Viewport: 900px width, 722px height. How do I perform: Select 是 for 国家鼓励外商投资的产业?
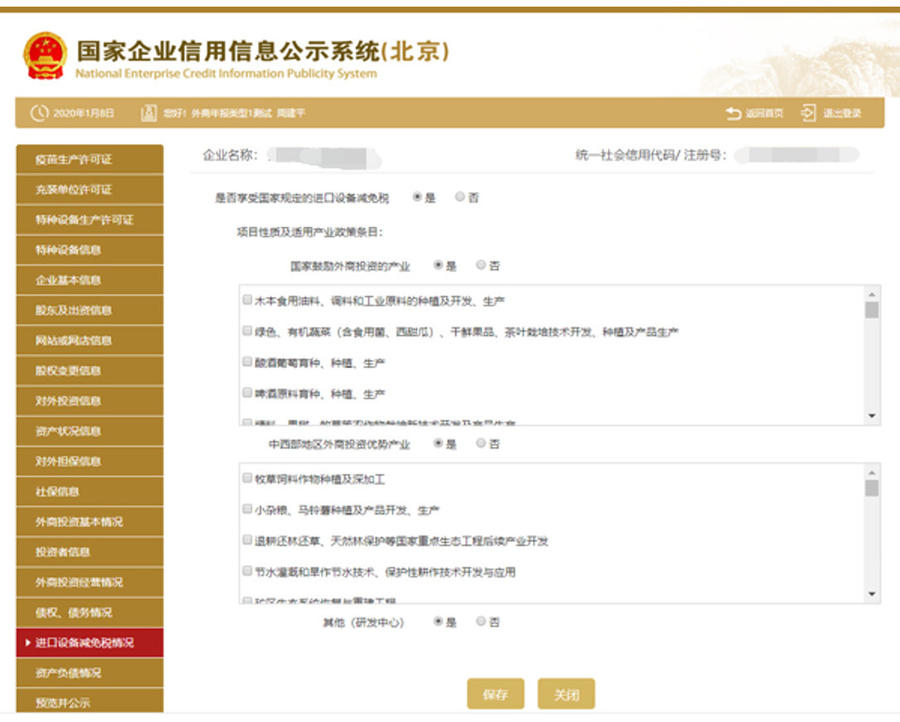438,265
